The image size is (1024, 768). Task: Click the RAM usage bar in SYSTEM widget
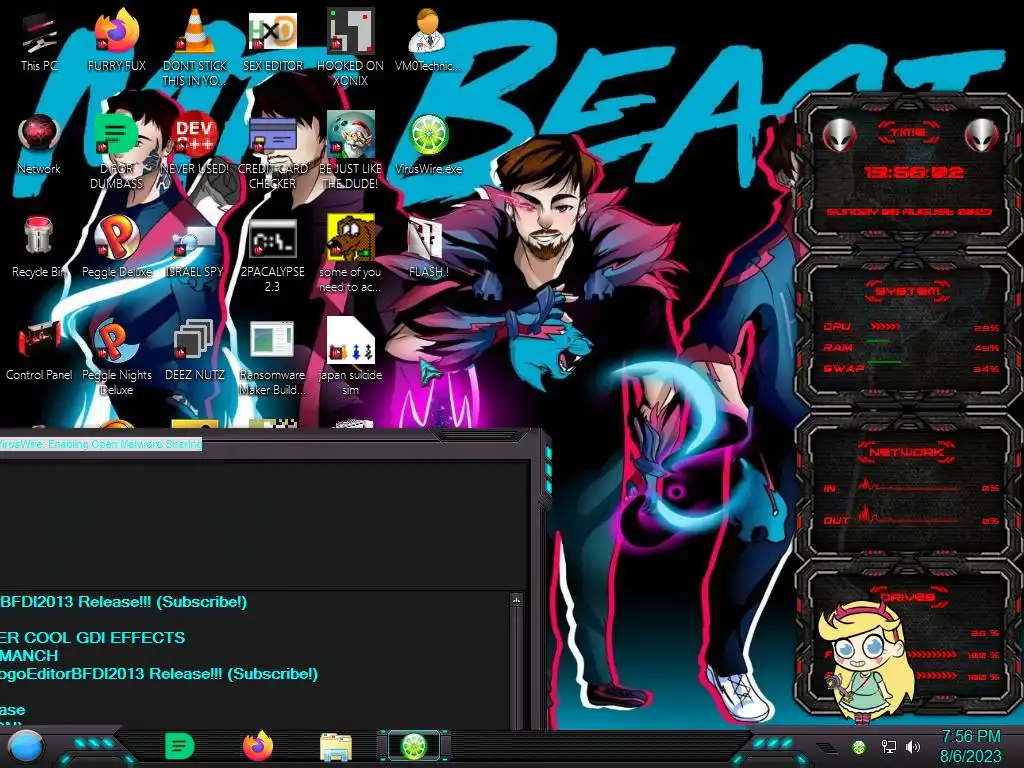878,342
